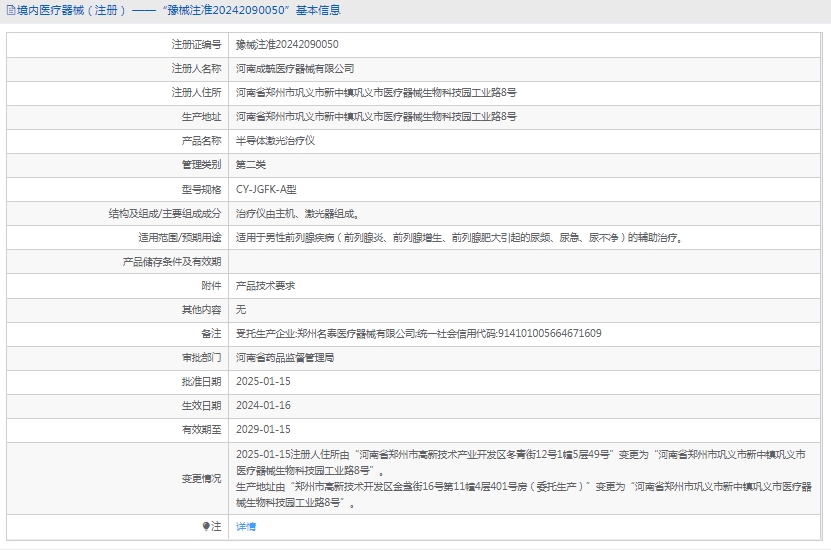Click approval date 2025-01-15

pyautogui.click(x=263, y=381)
